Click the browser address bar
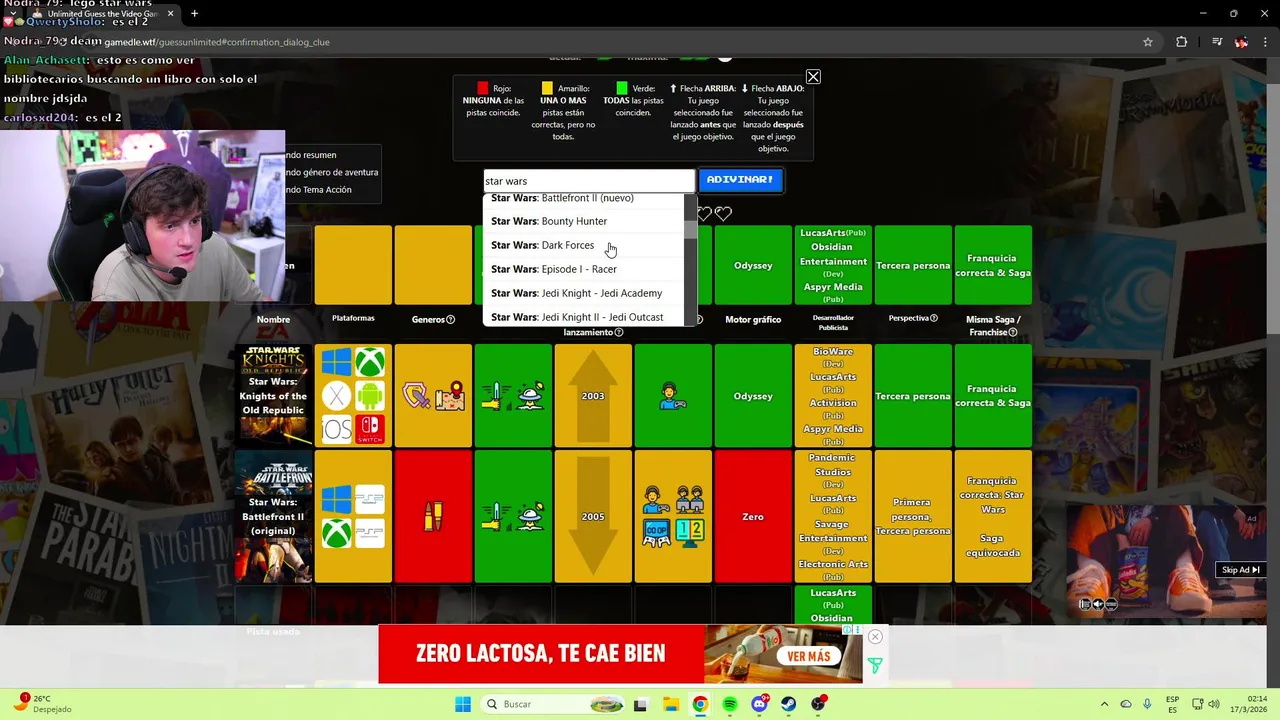Image resolution: width=1280 pixels, height=720 pixels. pyautogui.click(x=620, y=42)
